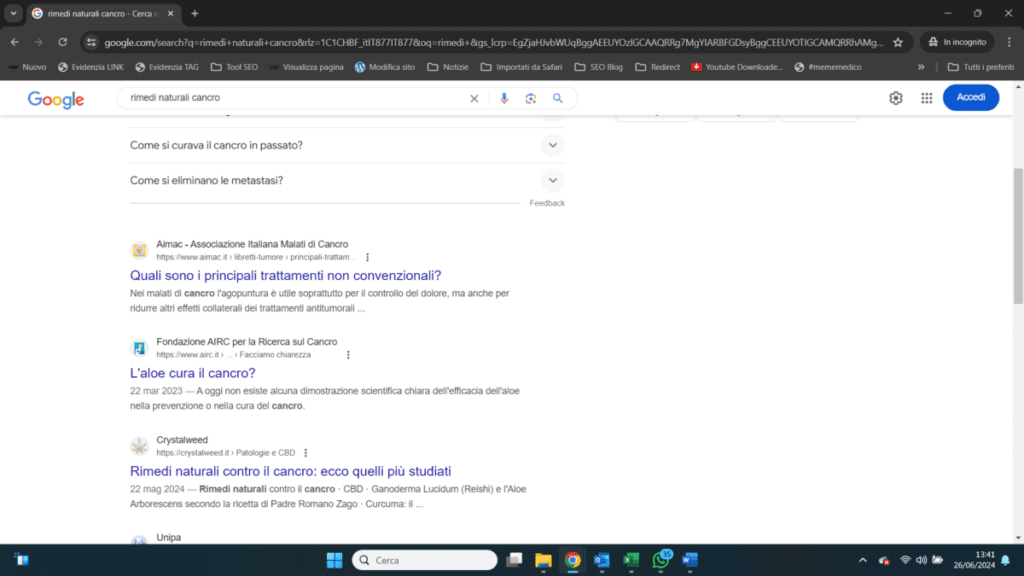Click Aimac site favicon

[139, 250]
